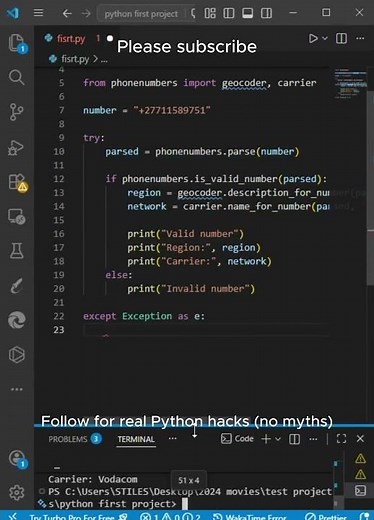
Task: Click the VS Code logo in title bar
Action: (x=13, y=13)
